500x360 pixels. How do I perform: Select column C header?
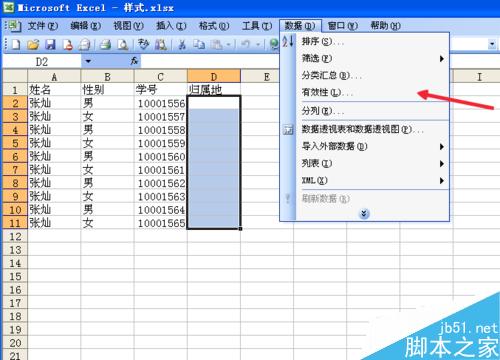(x=161, y=77)
